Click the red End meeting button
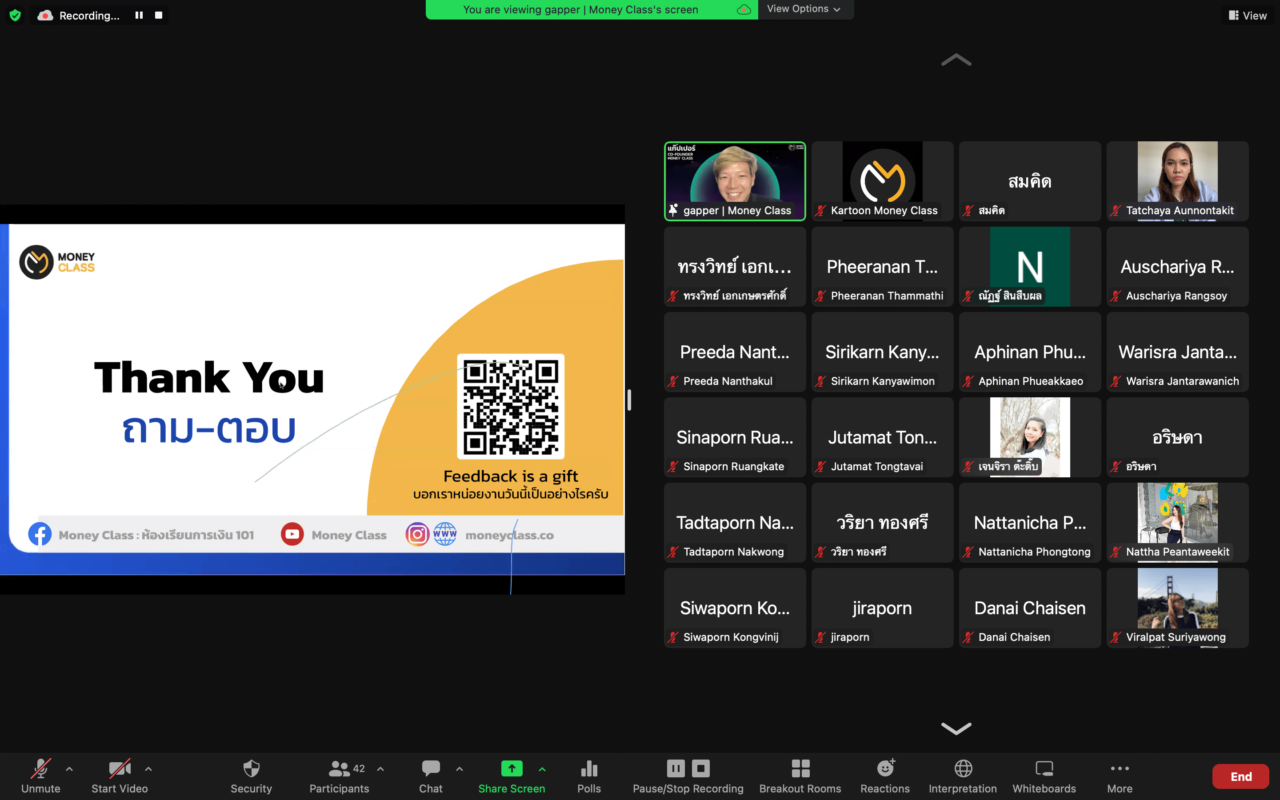This screenshot has height=800, width=1280. pos(1240,776)
